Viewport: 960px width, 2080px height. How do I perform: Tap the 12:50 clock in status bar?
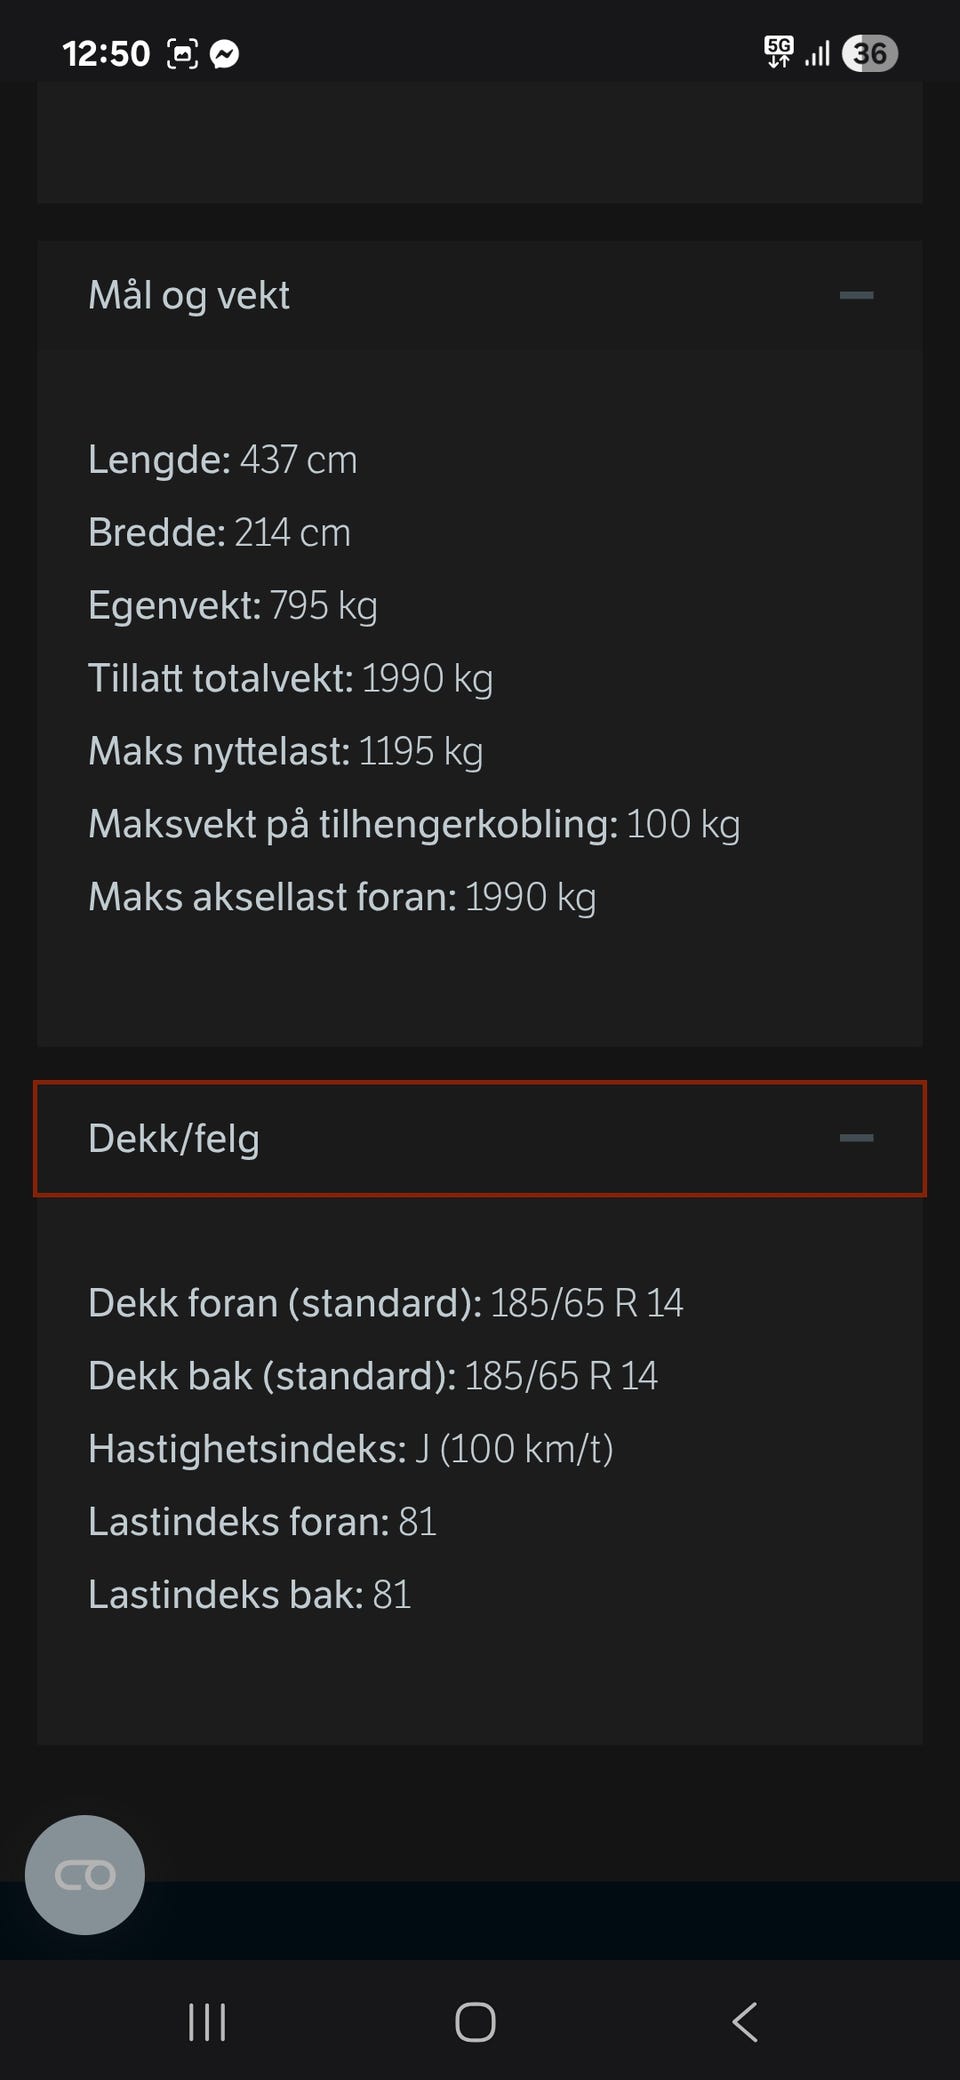(x=106, y=54)
